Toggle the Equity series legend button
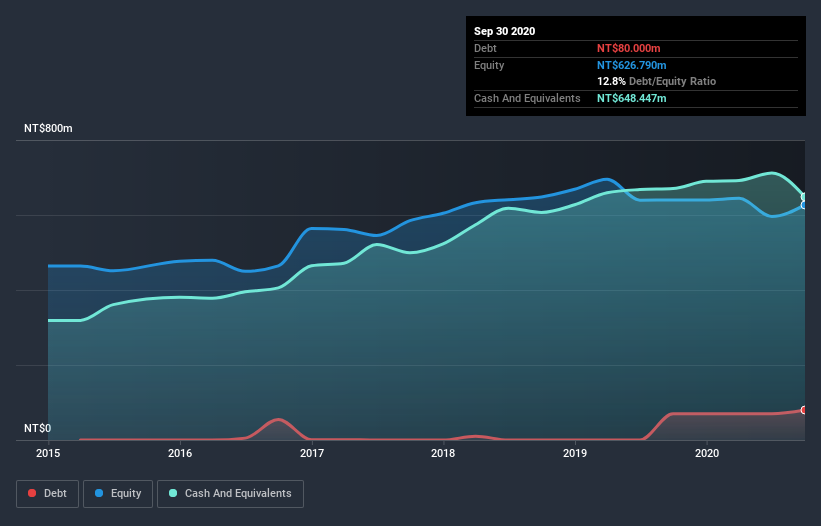The image size is (821, 526). point(118,494)
